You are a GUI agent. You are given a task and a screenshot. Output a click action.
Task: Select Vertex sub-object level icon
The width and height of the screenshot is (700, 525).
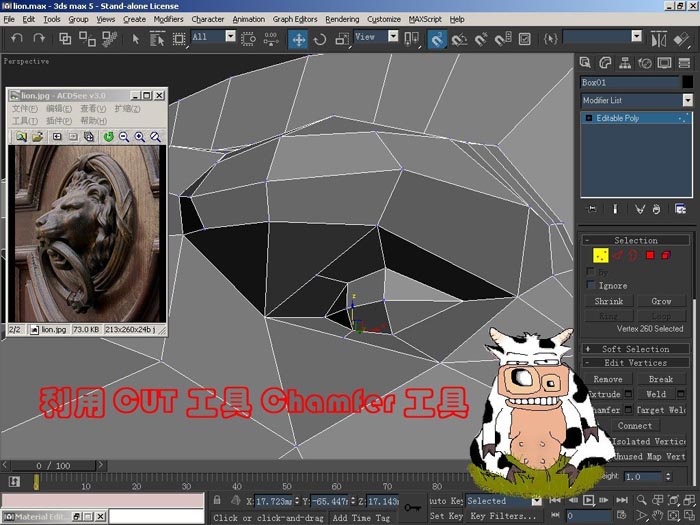coord(600,255)
